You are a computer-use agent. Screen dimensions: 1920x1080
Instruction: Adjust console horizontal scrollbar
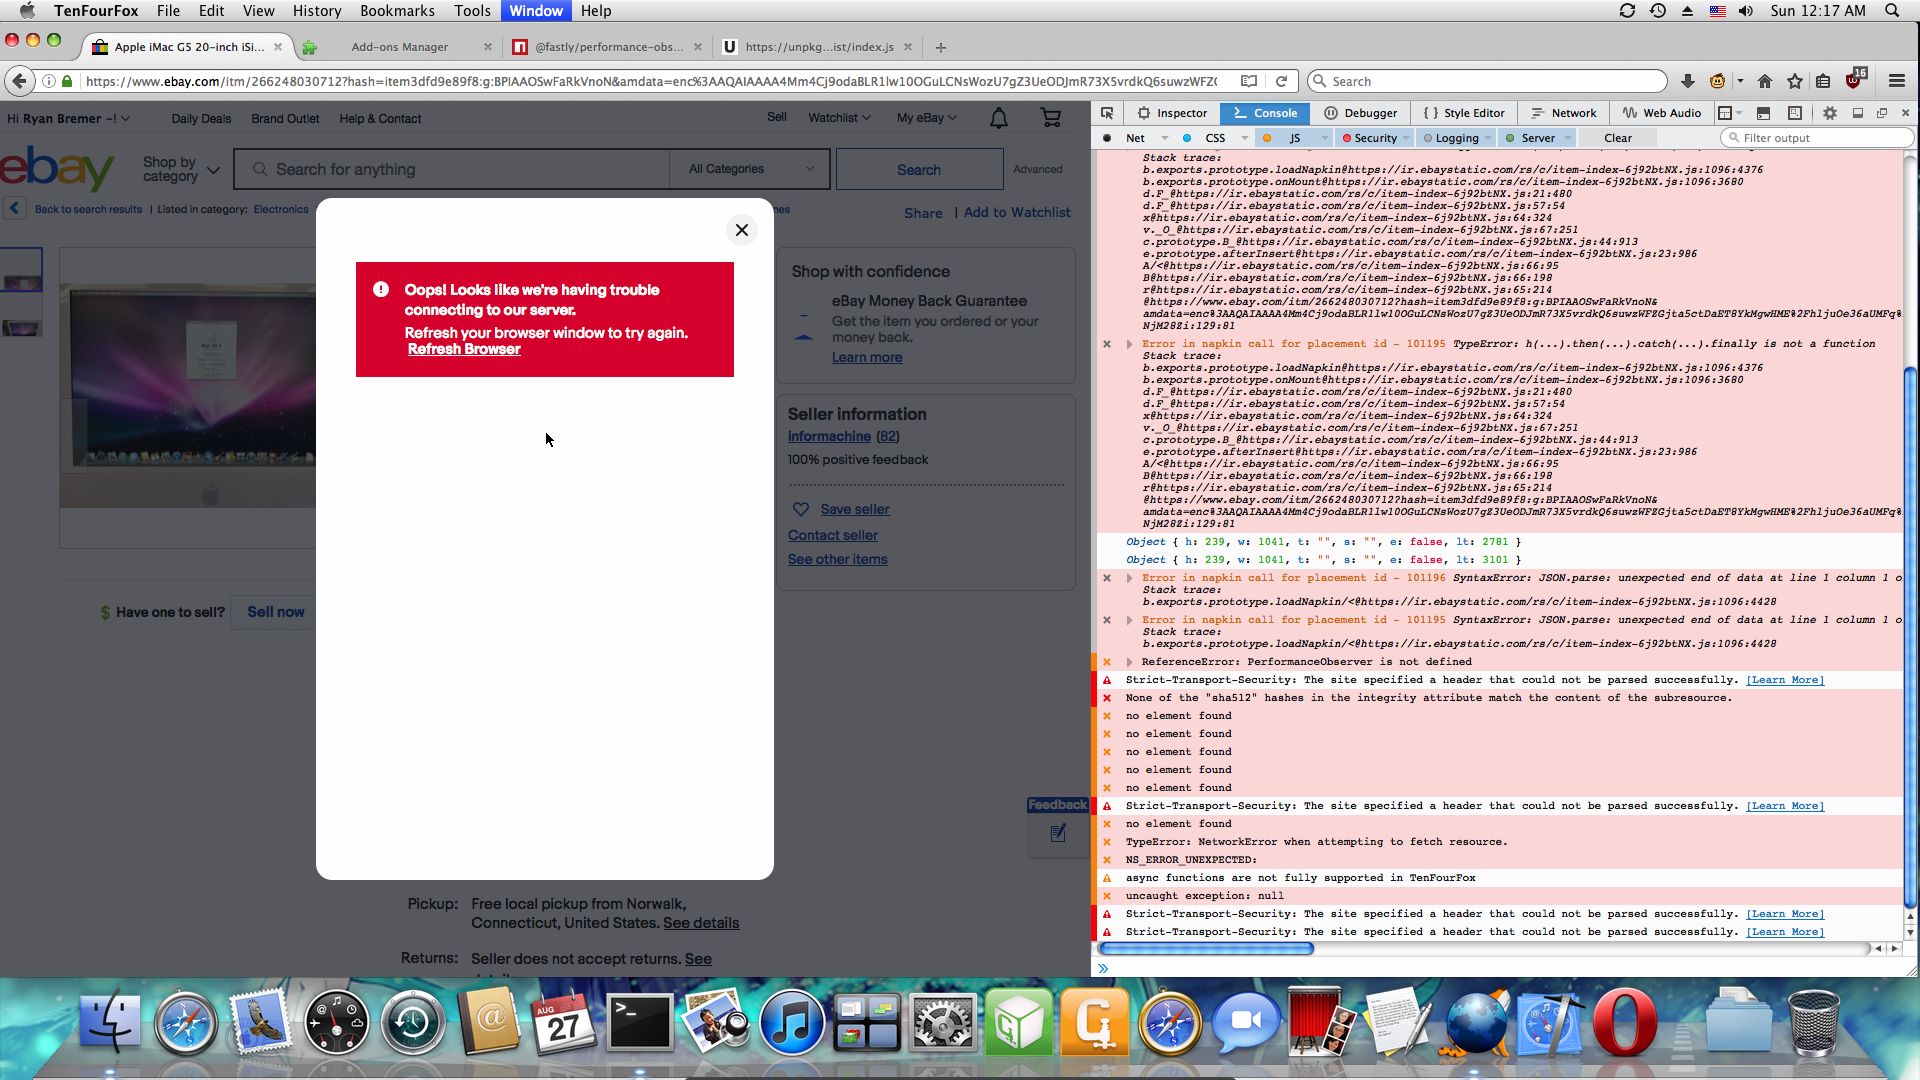click(x=1206, y=948)
